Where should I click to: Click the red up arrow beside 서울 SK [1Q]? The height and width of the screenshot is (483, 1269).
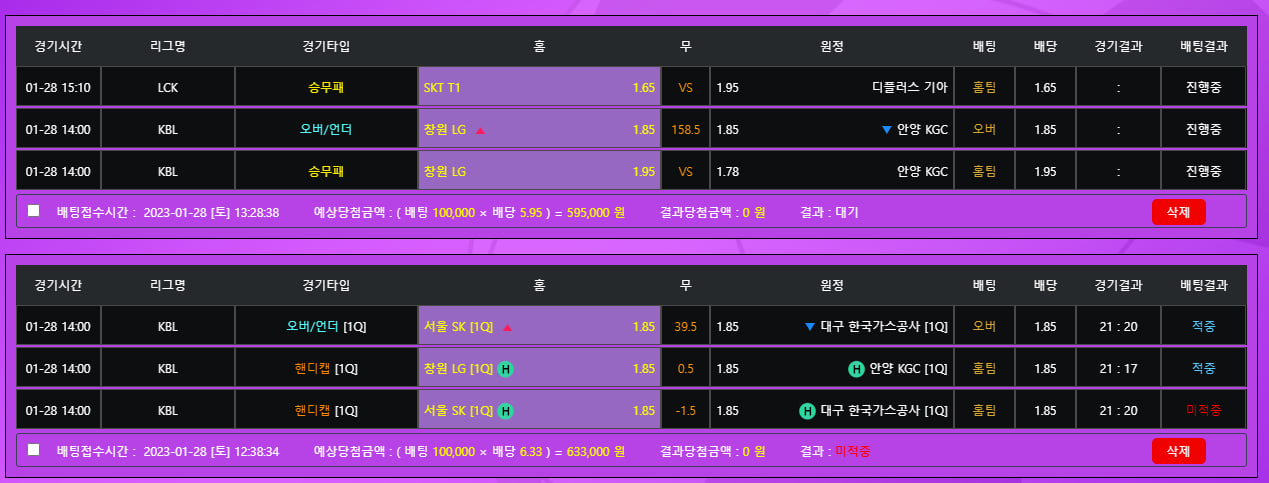point(507,327)
